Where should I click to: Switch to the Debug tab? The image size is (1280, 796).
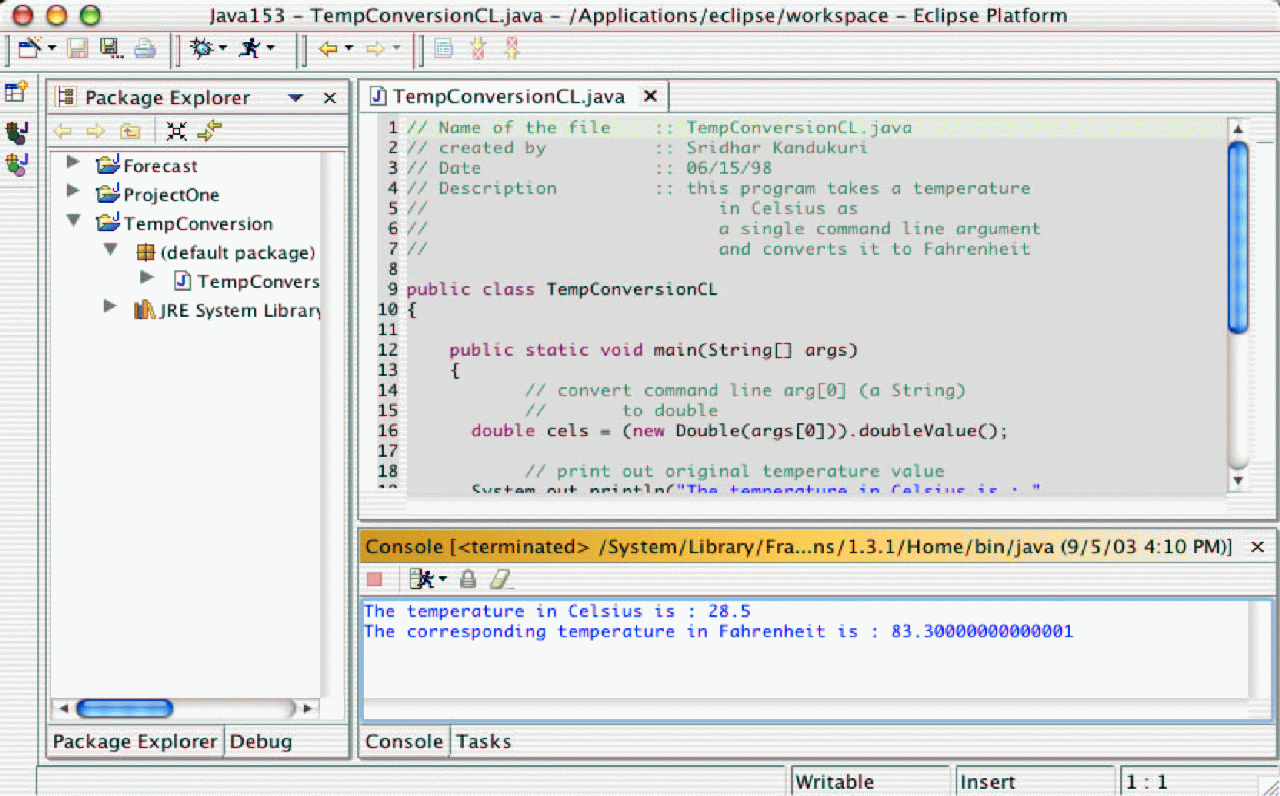click(x=260, y=742)
